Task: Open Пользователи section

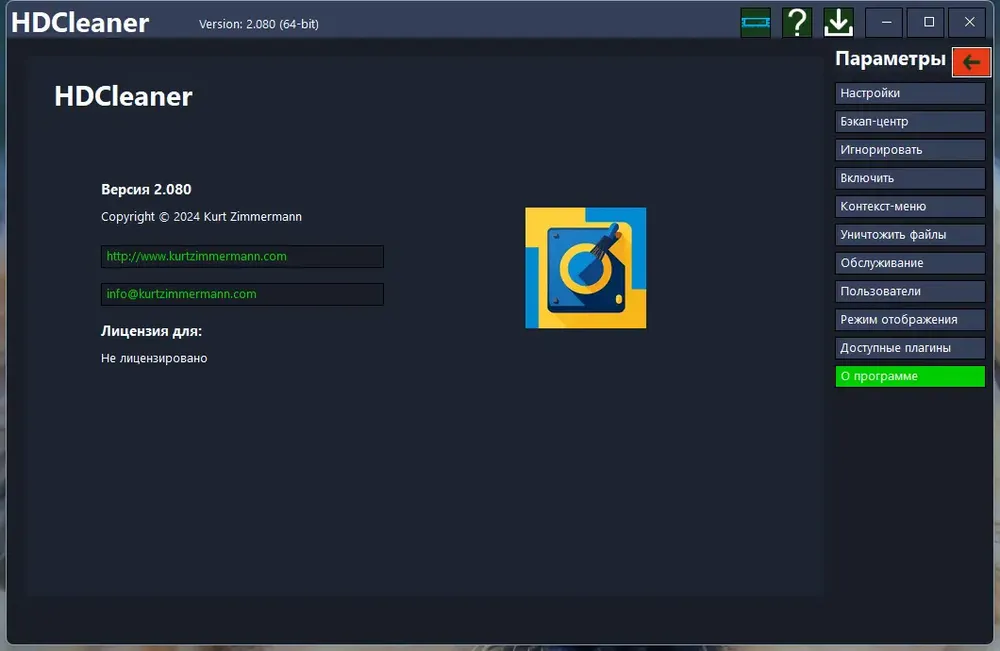Action: [x=910, y=291]
